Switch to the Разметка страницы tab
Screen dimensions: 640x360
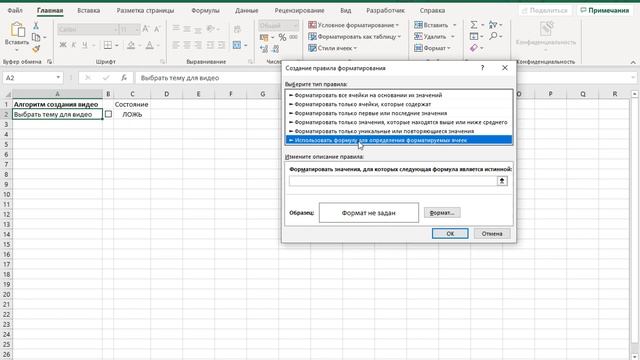point(145,10)
